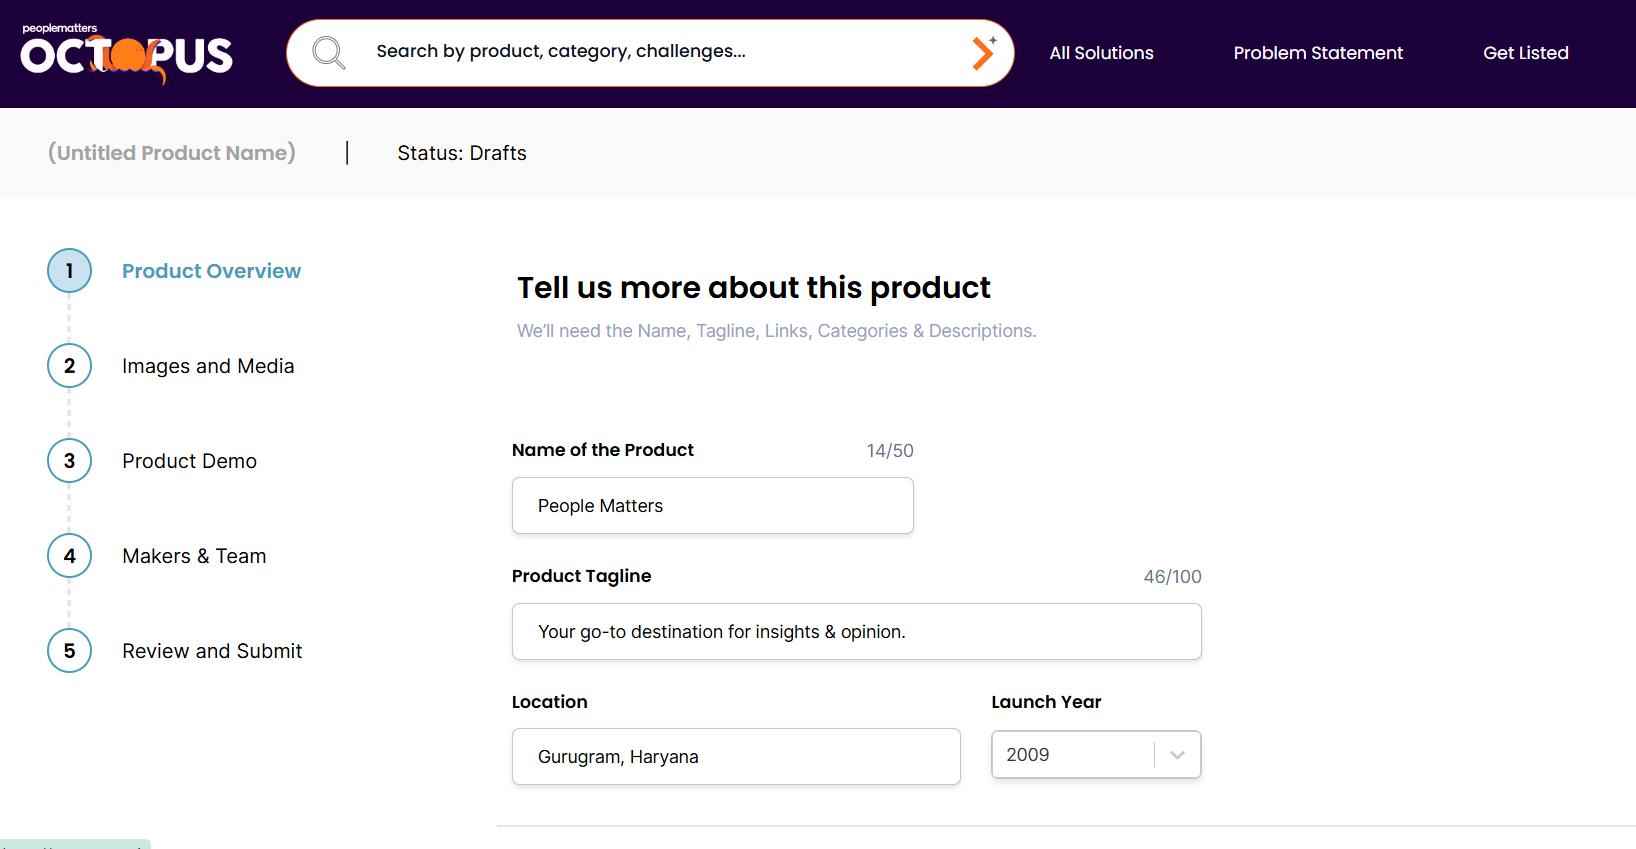
Task: Select the 2009 Launch Year combo box
Action: click(x=1096, y=755)
